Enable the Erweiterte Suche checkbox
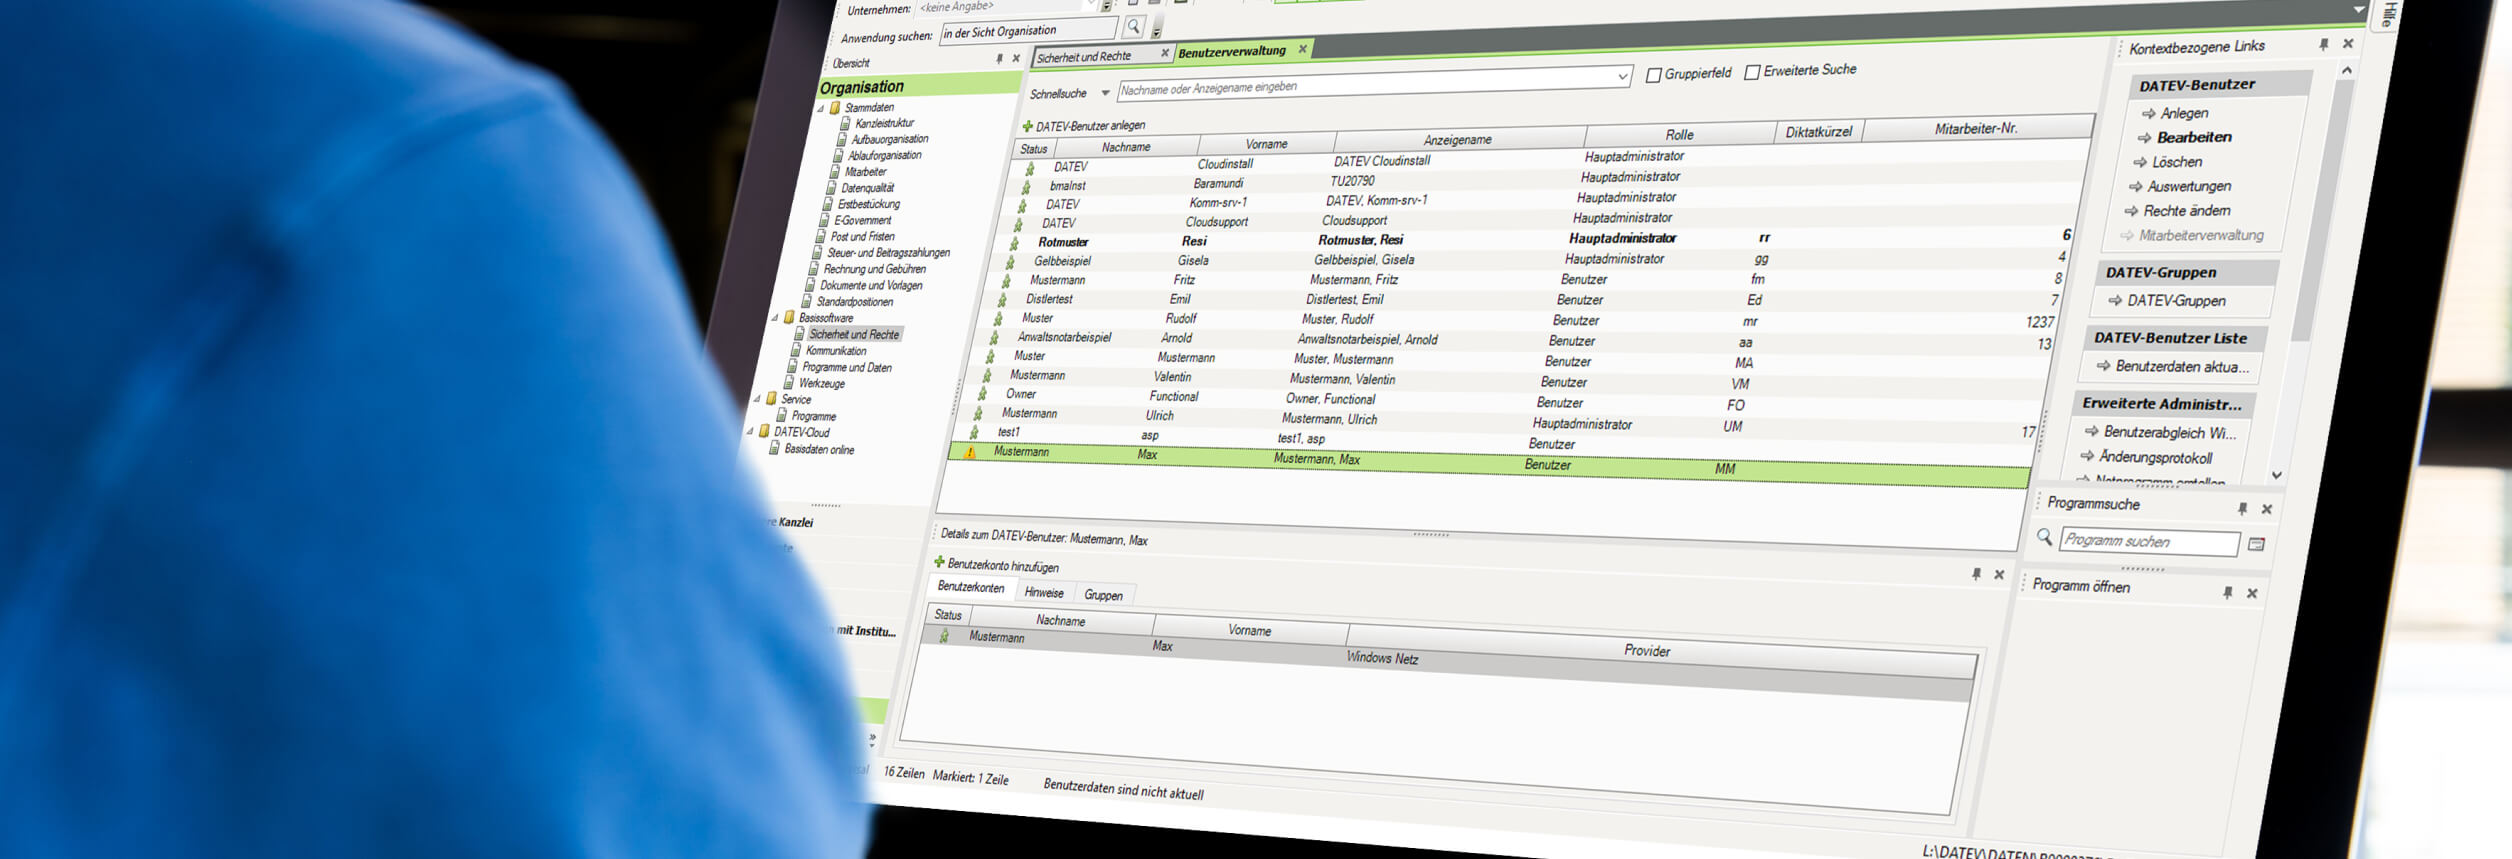Image resolution: width=2512 pixels, height=859 pixels. click(x=1752, y=72)
